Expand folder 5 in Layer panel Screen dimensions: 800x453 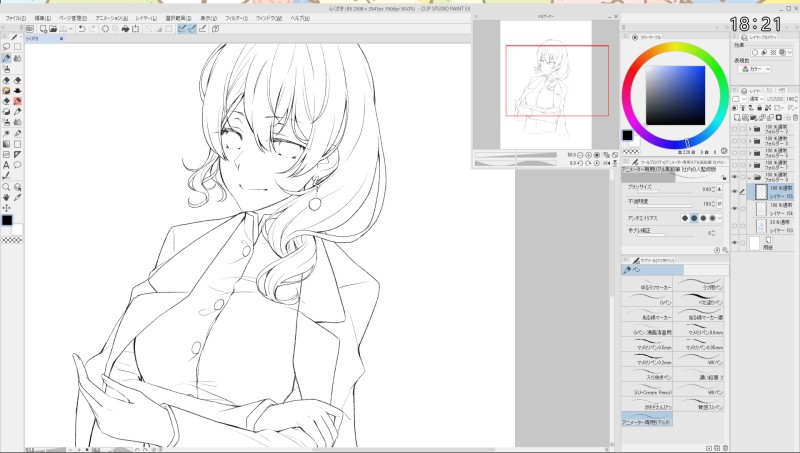coord(749,153)
